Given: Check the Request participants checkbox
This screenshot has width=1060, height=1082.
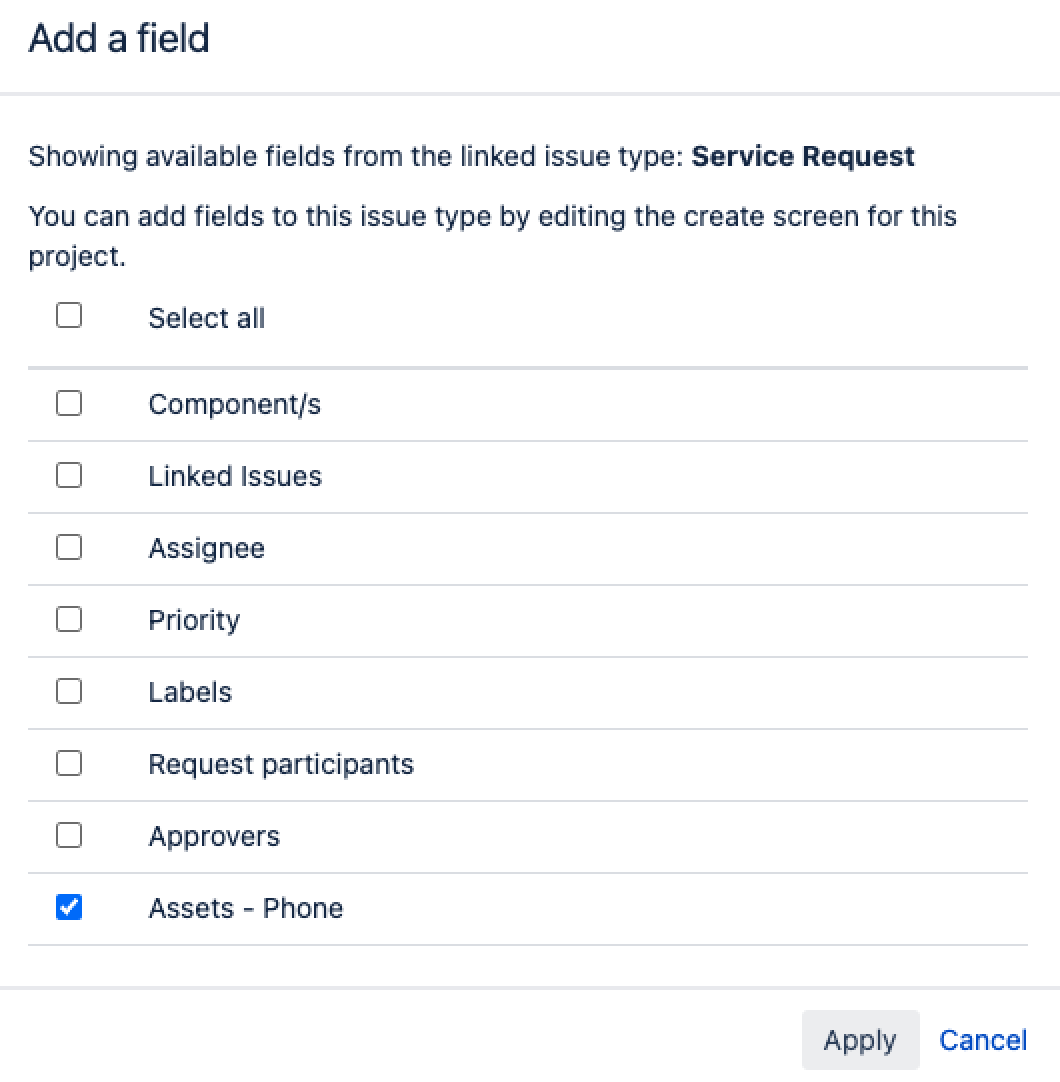Looking at the screenshot, I should click(69, 764).
